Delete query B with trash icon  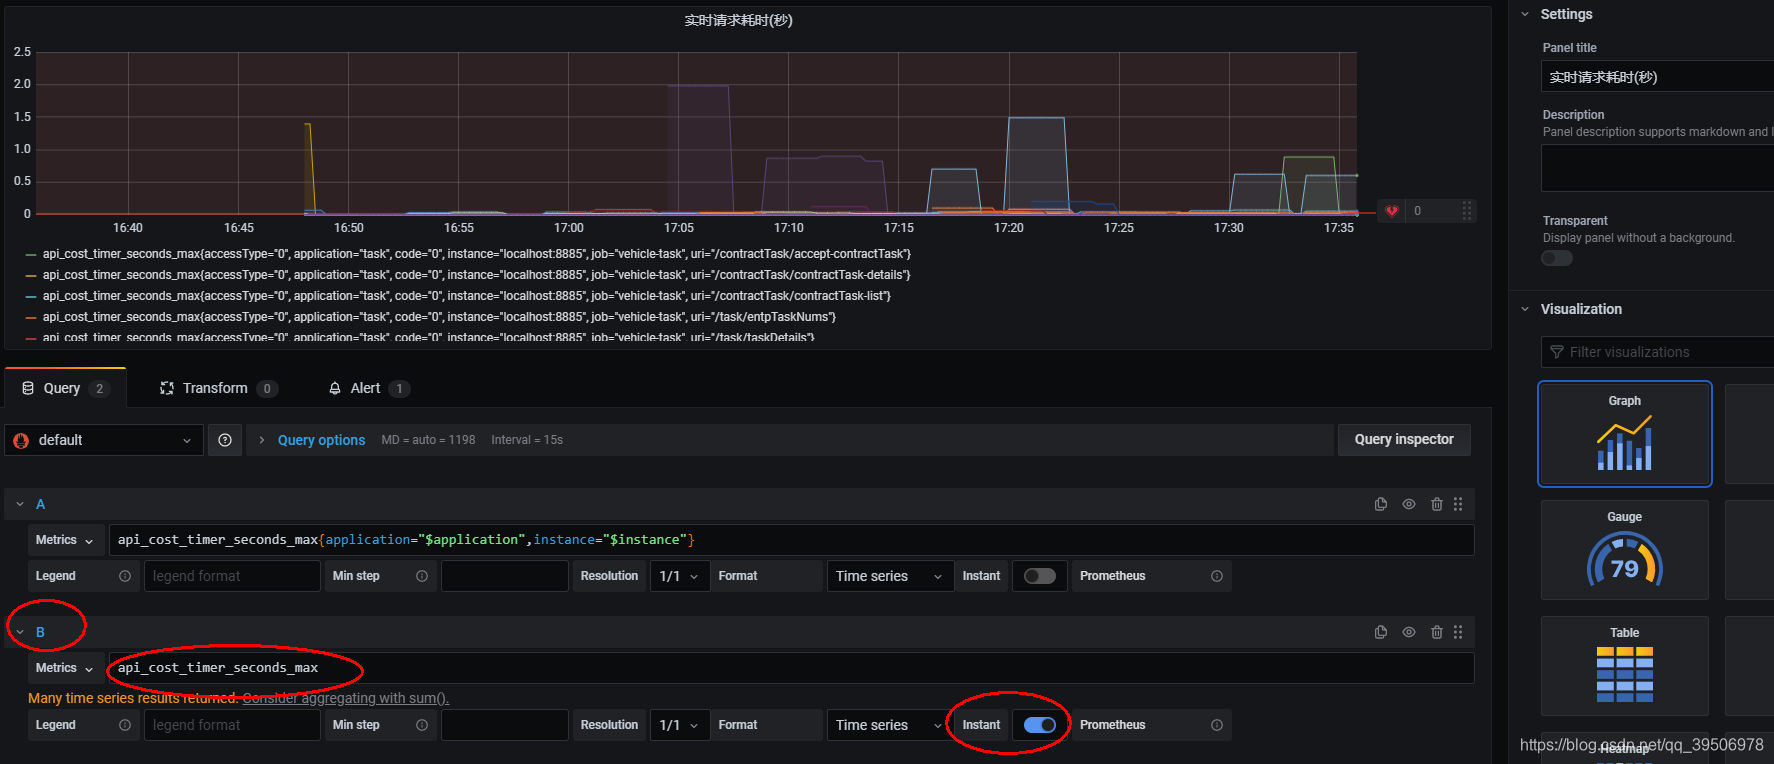pyautogui.click(x=1437, y=632)
